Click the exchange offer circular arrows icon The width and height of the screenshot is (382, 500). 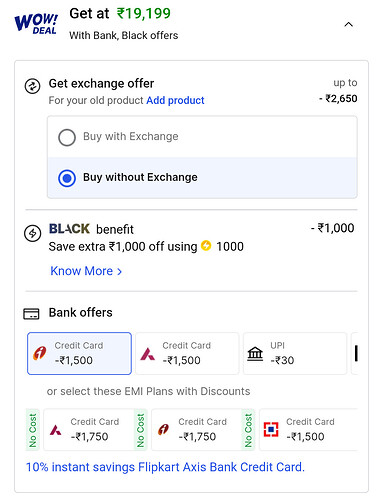[x=32, y=86]
